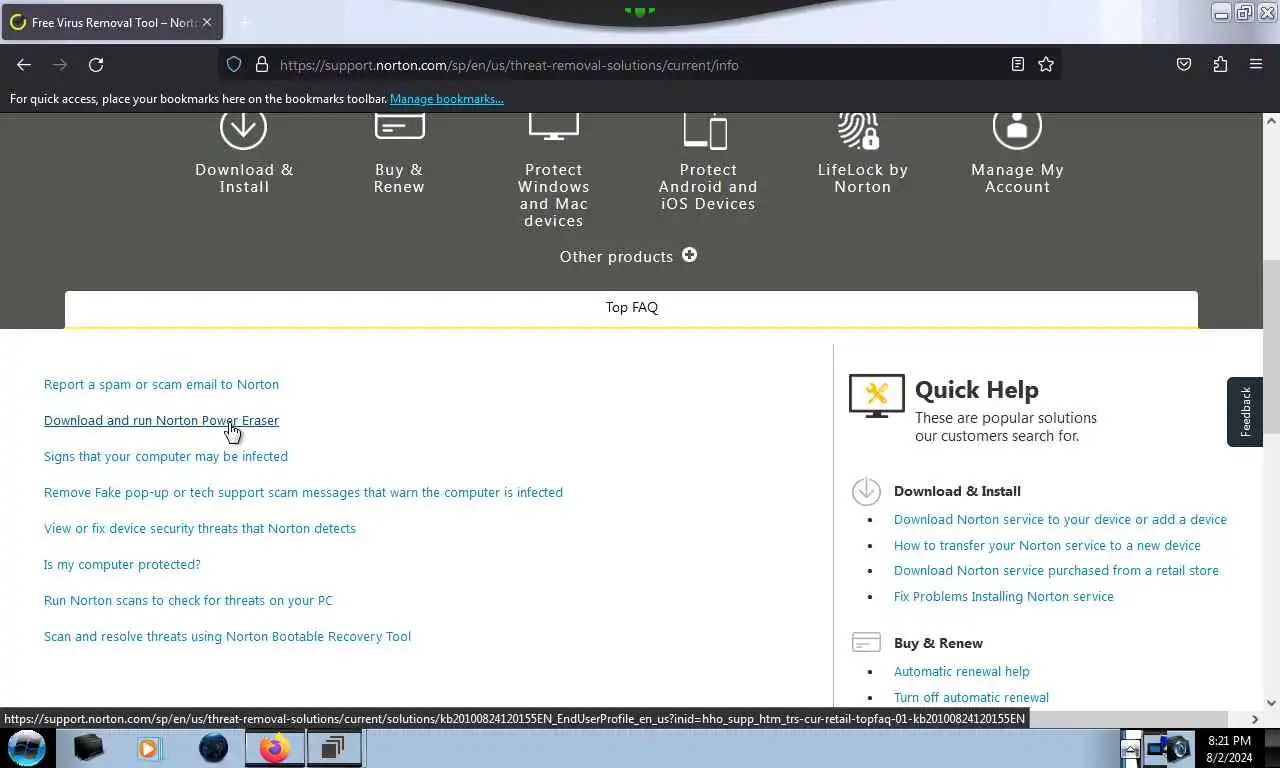
Task: Open Remove Fake pop-up scam messages link
Action: click(x=303, y=492)
